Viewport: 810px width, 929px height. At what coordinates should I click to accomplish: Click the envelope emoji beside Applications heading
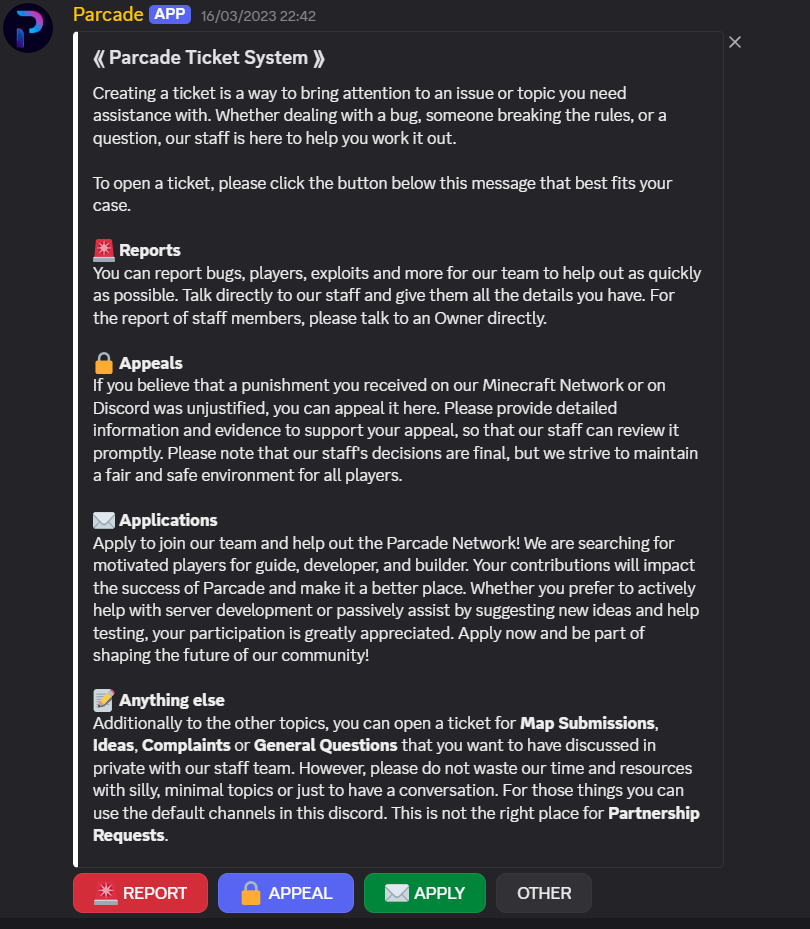click(104, 520)
